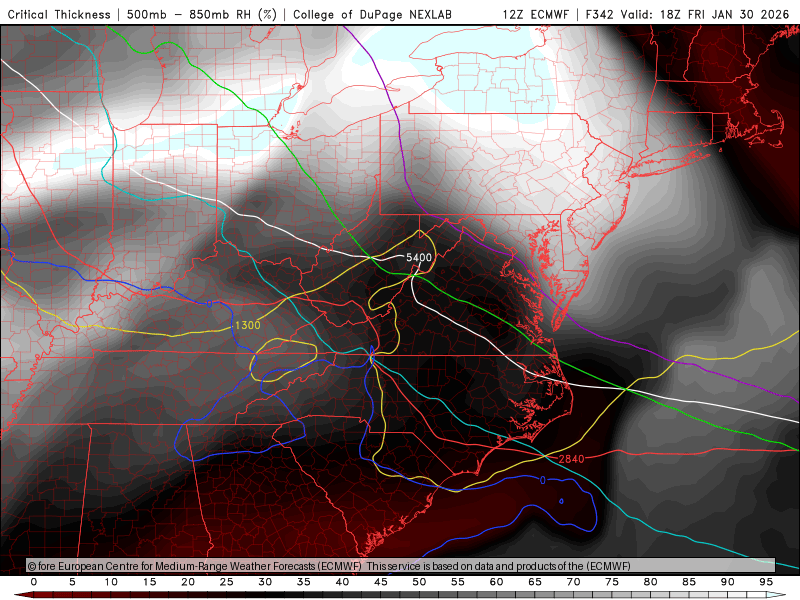The width and height of the screenshot is (800, 600).
Task: Click the blue "0" contour label over the ocean
Action: 542,480
